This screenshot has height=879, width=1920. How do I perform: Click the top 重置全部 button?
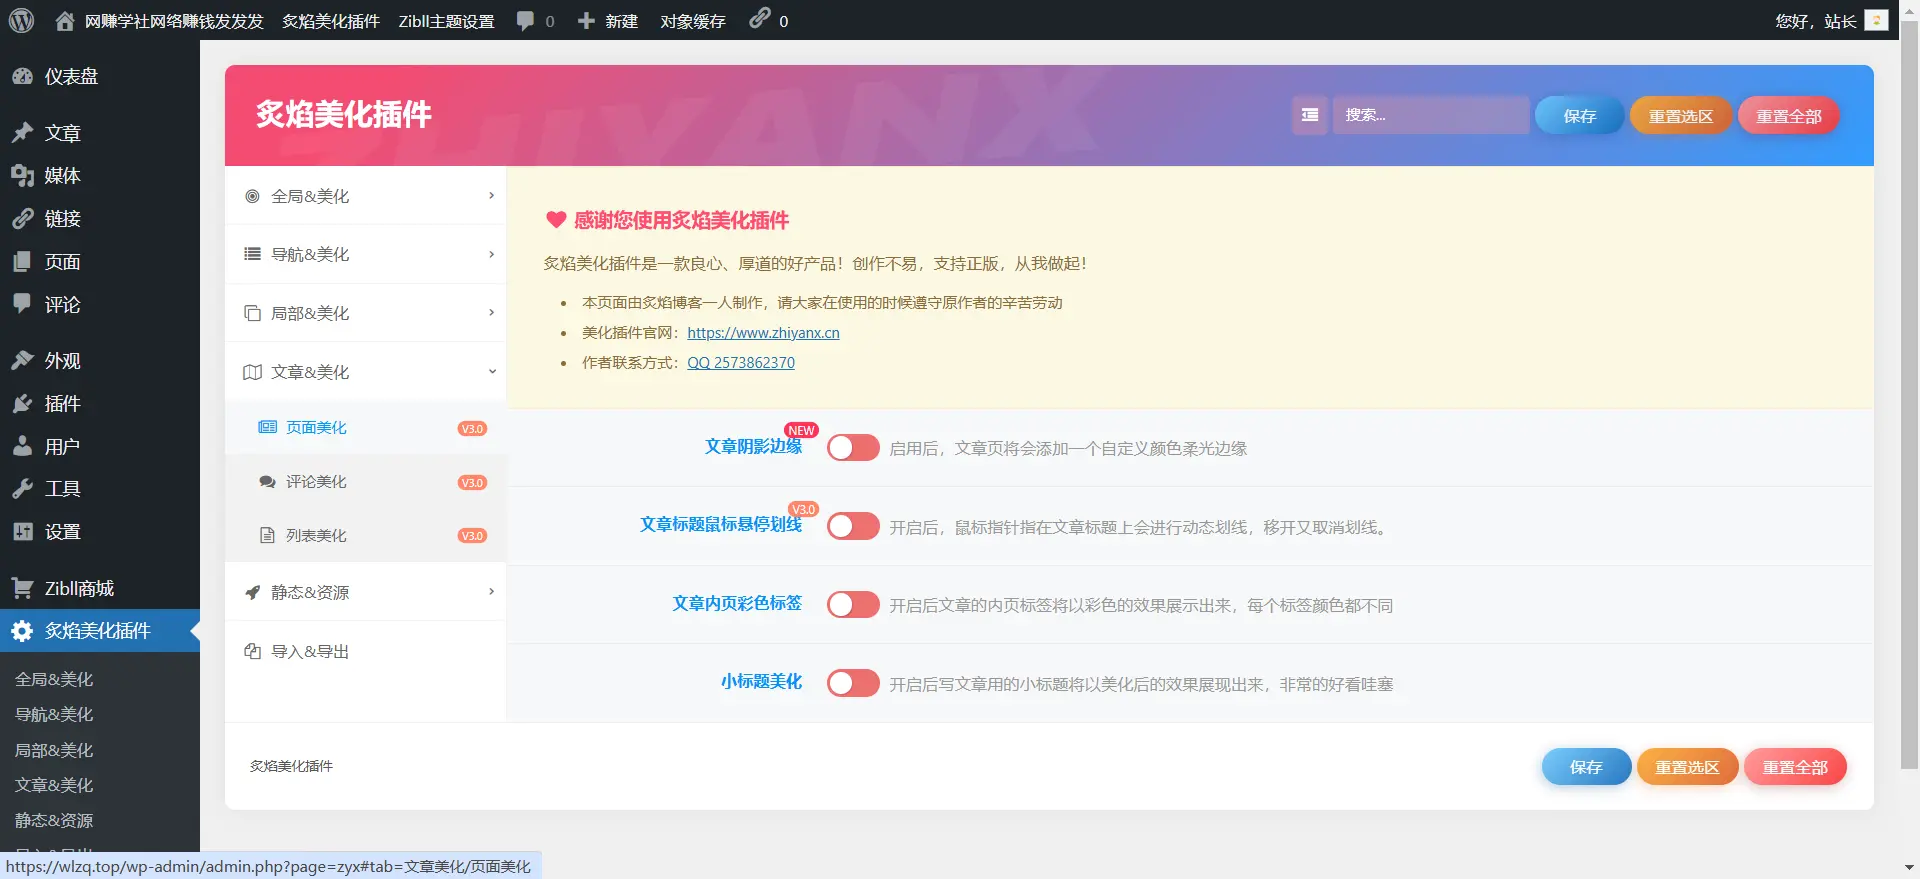[x=1788, y=116]
